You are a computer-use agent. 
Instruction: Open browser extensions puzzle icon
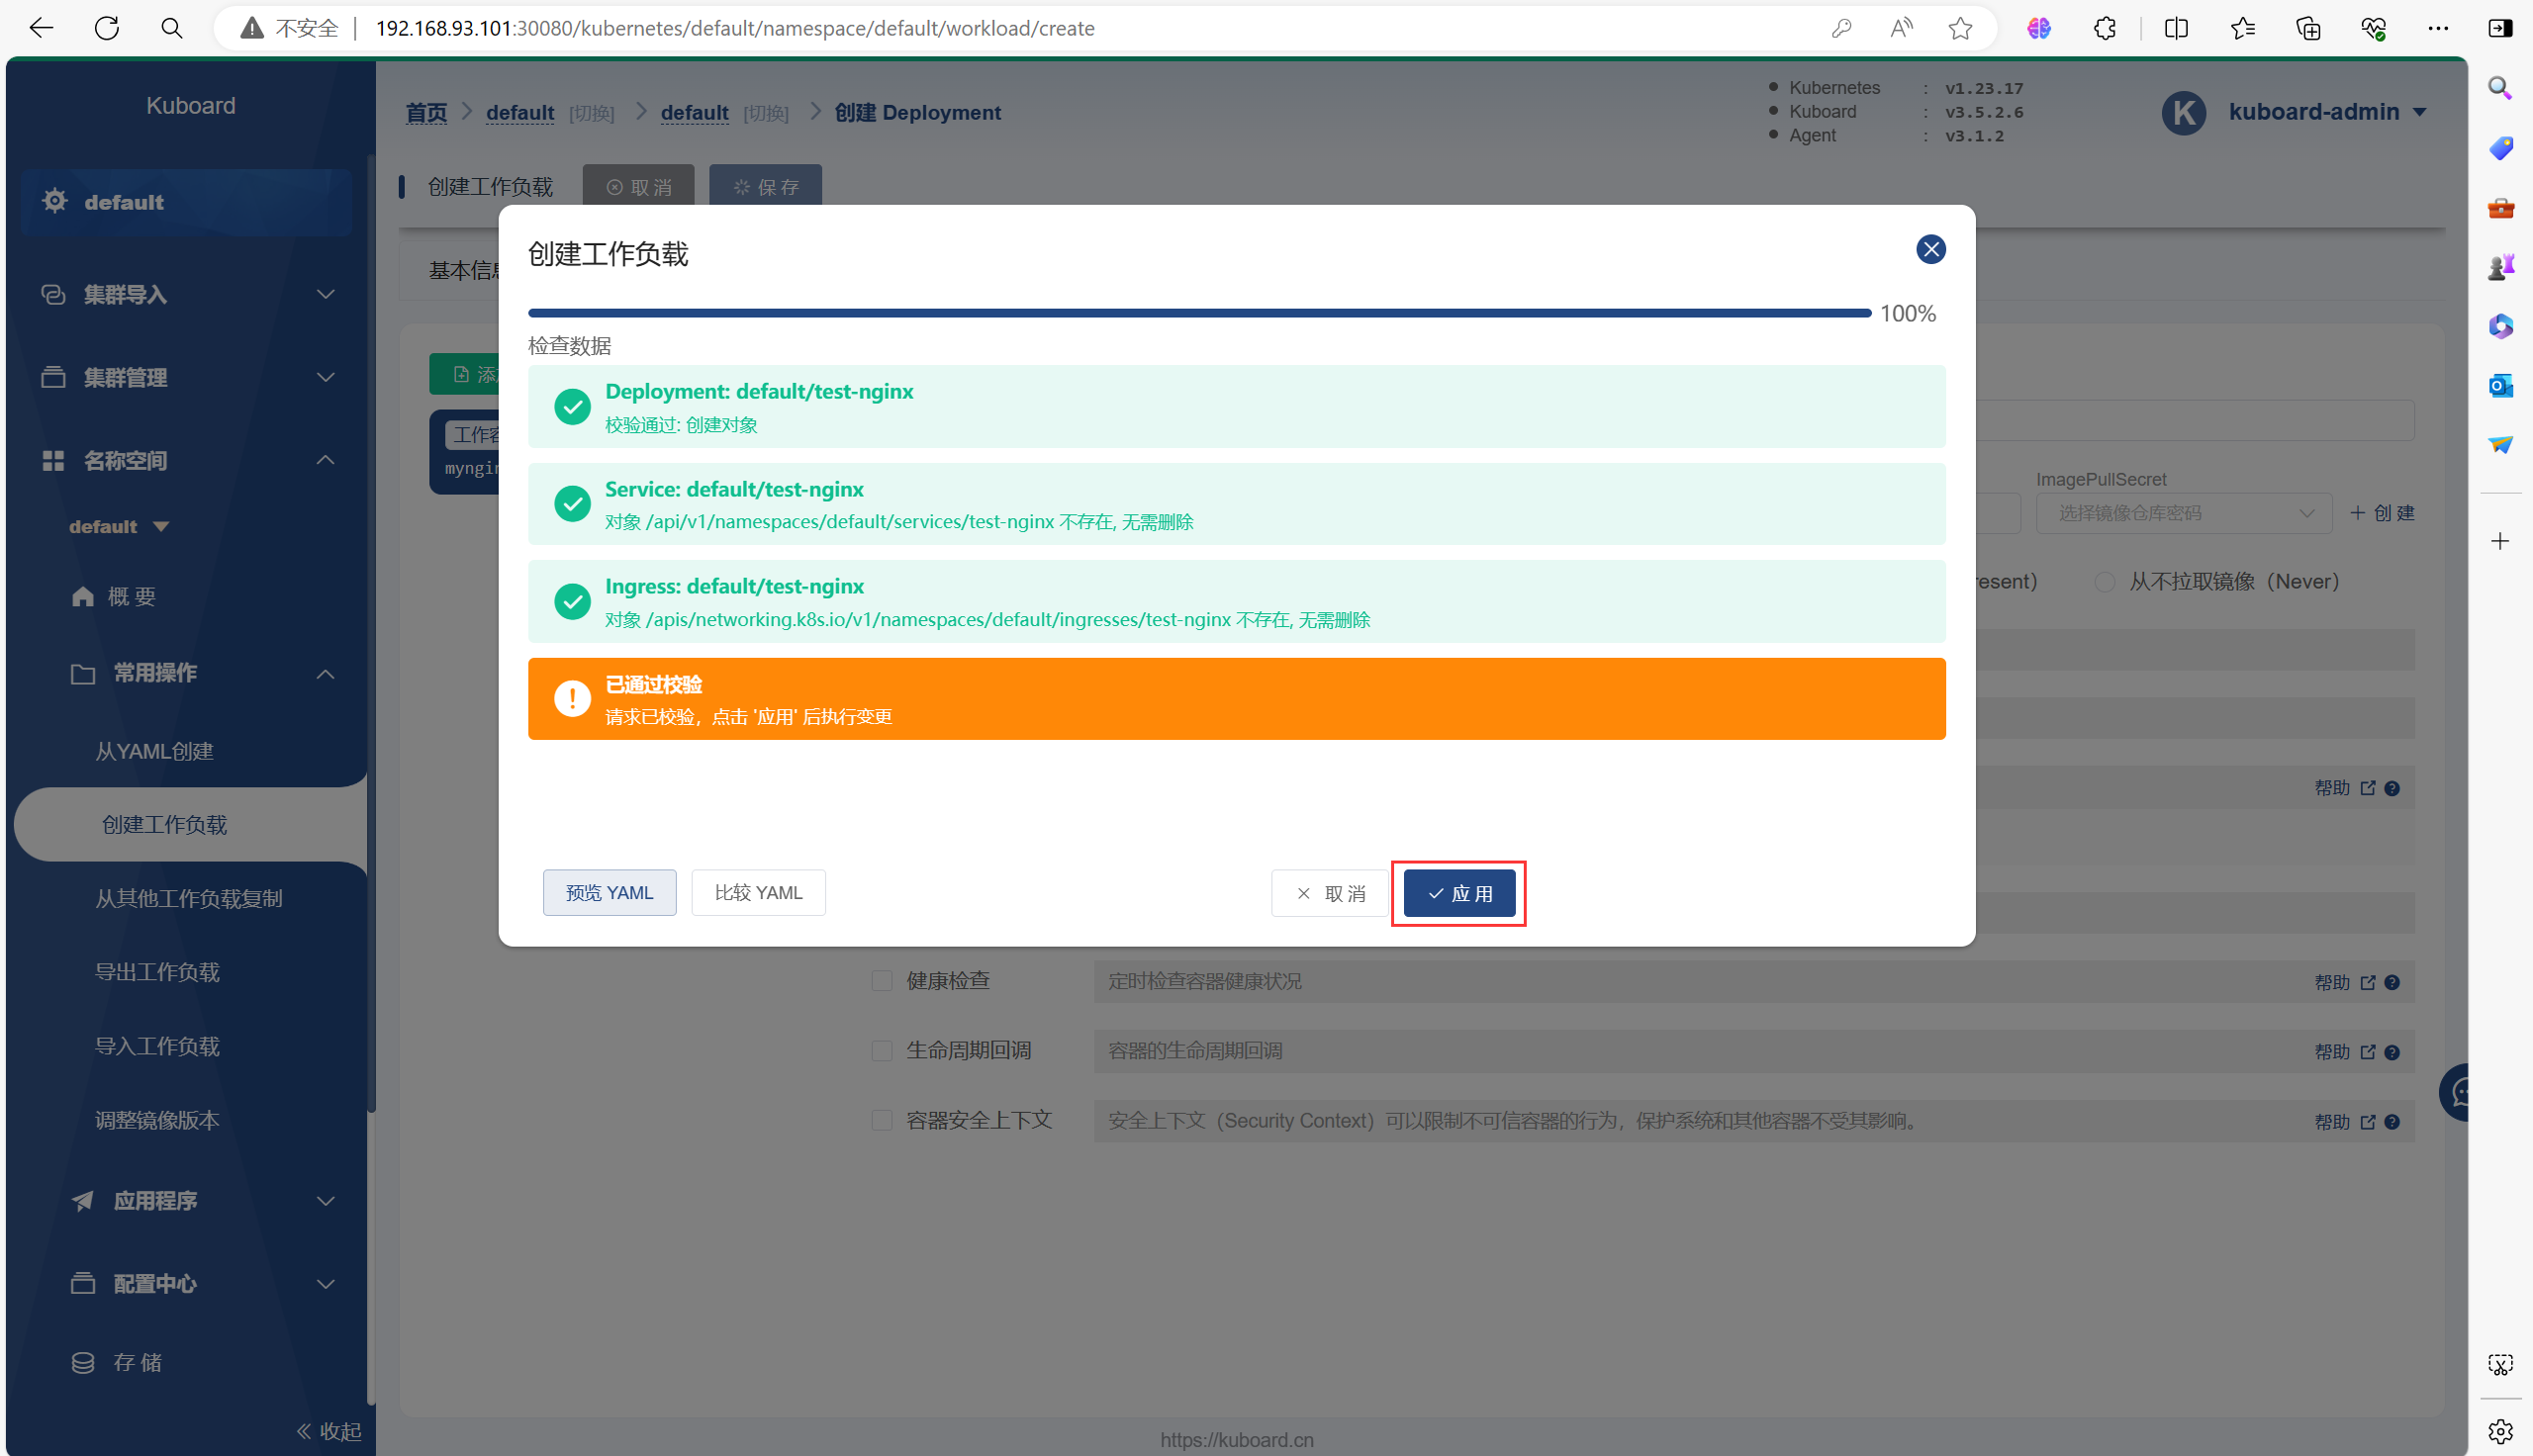[x=2104, y=28]
